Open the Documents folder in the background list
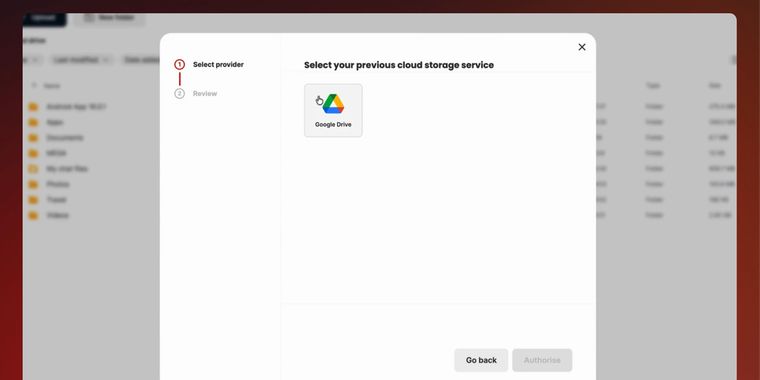This screenshot has width=760, height=380. point(65,138)
